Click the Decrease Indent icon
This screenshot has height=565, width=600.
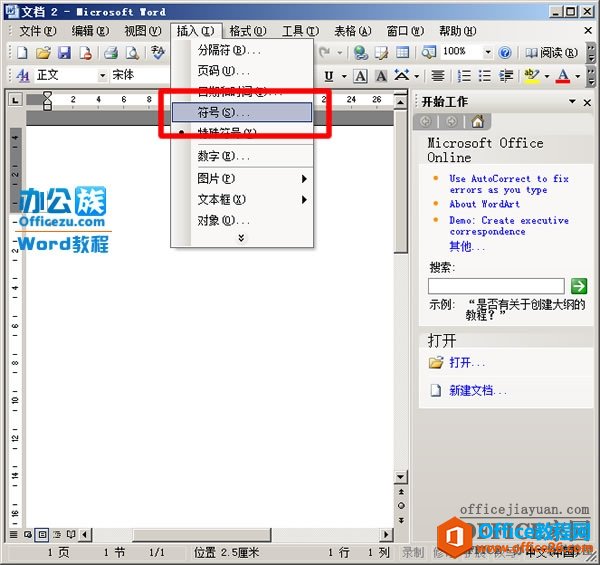pos(506,76)
